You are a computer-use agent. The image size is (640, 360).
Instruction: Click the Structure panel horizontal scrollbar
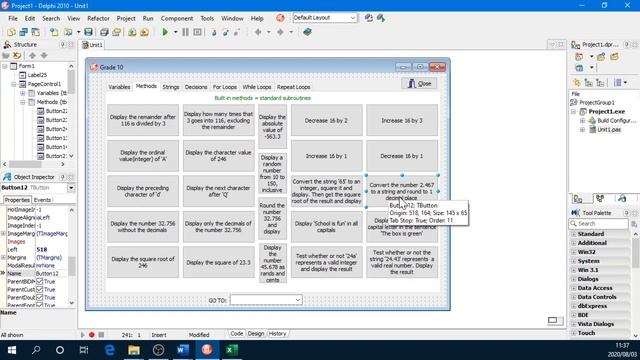click(34, 164)
